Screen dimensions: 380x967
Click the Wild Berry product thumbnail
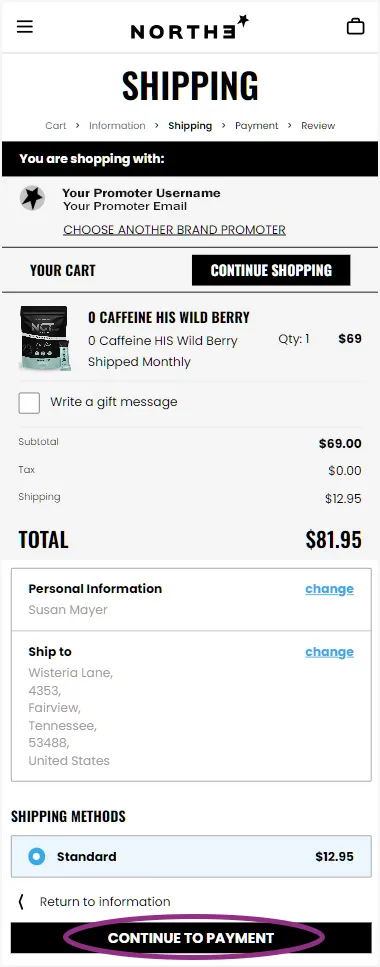45,338
